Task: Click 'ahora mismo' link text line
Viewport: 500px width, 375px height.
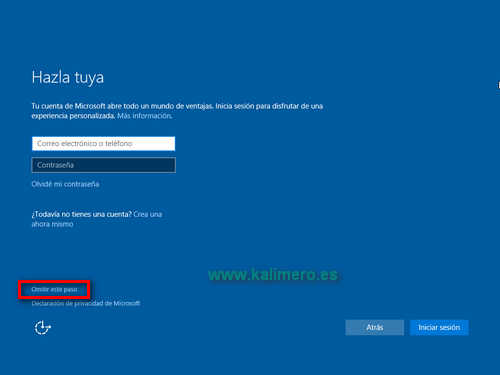Action: (52, 224)
